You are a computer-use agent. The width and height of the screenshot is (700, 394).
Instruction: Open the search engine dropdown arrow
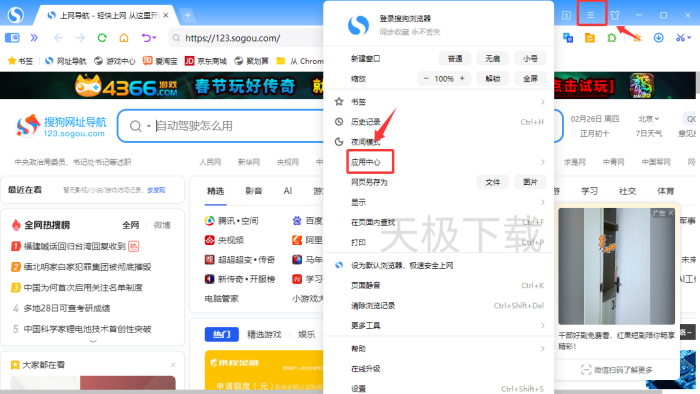[x=148, y=127]
